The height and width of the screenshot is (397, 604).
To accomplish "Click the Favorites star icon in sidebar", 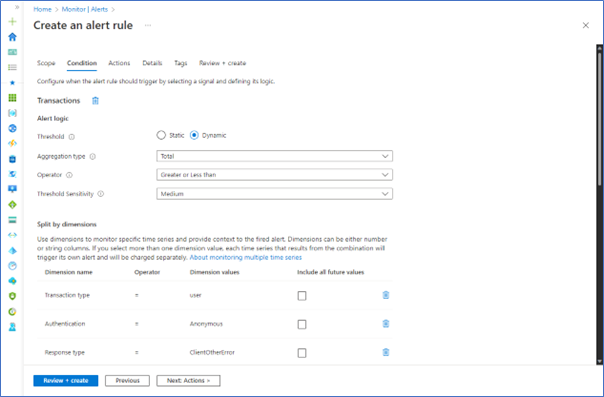I will (x=12, y=82).
